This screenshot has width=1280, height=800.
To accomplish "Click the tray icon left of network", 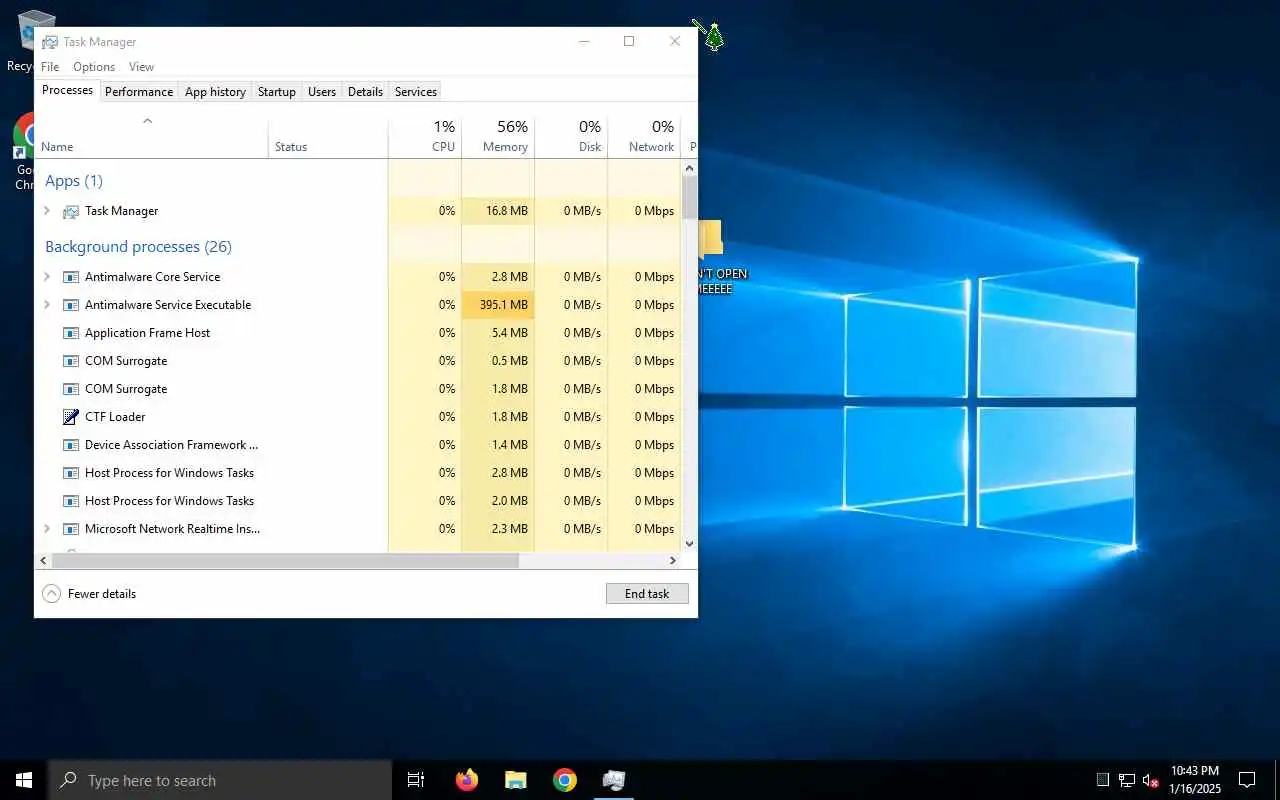I will click(1103, 780).
